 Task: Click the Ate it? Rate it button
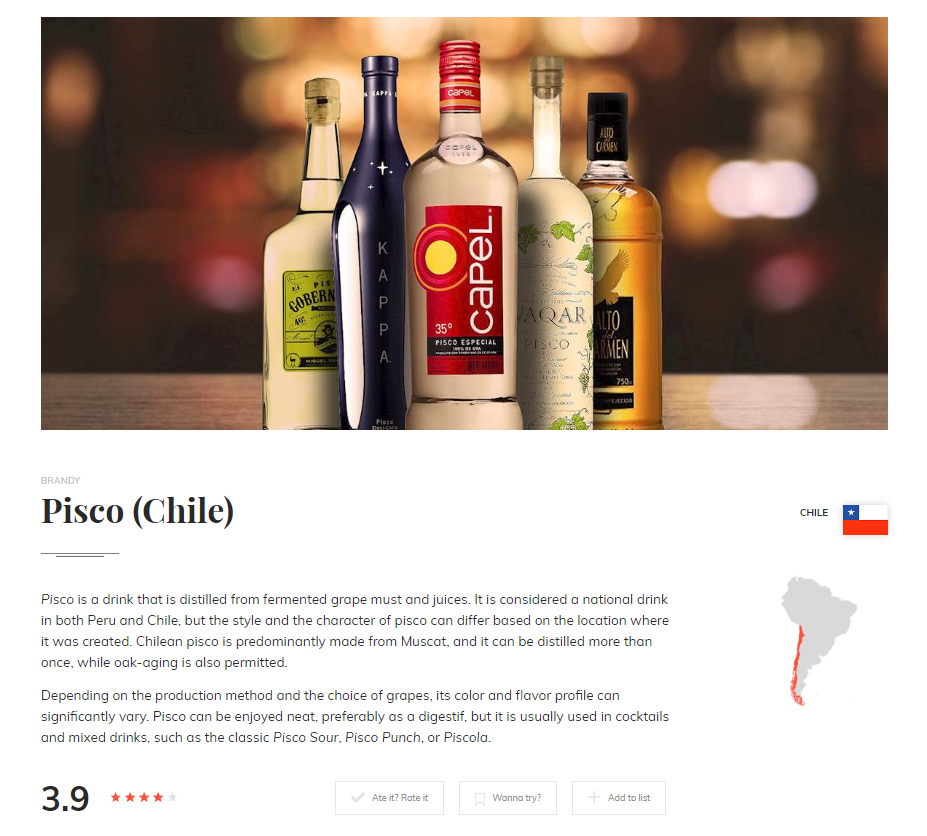click(389, 798)
